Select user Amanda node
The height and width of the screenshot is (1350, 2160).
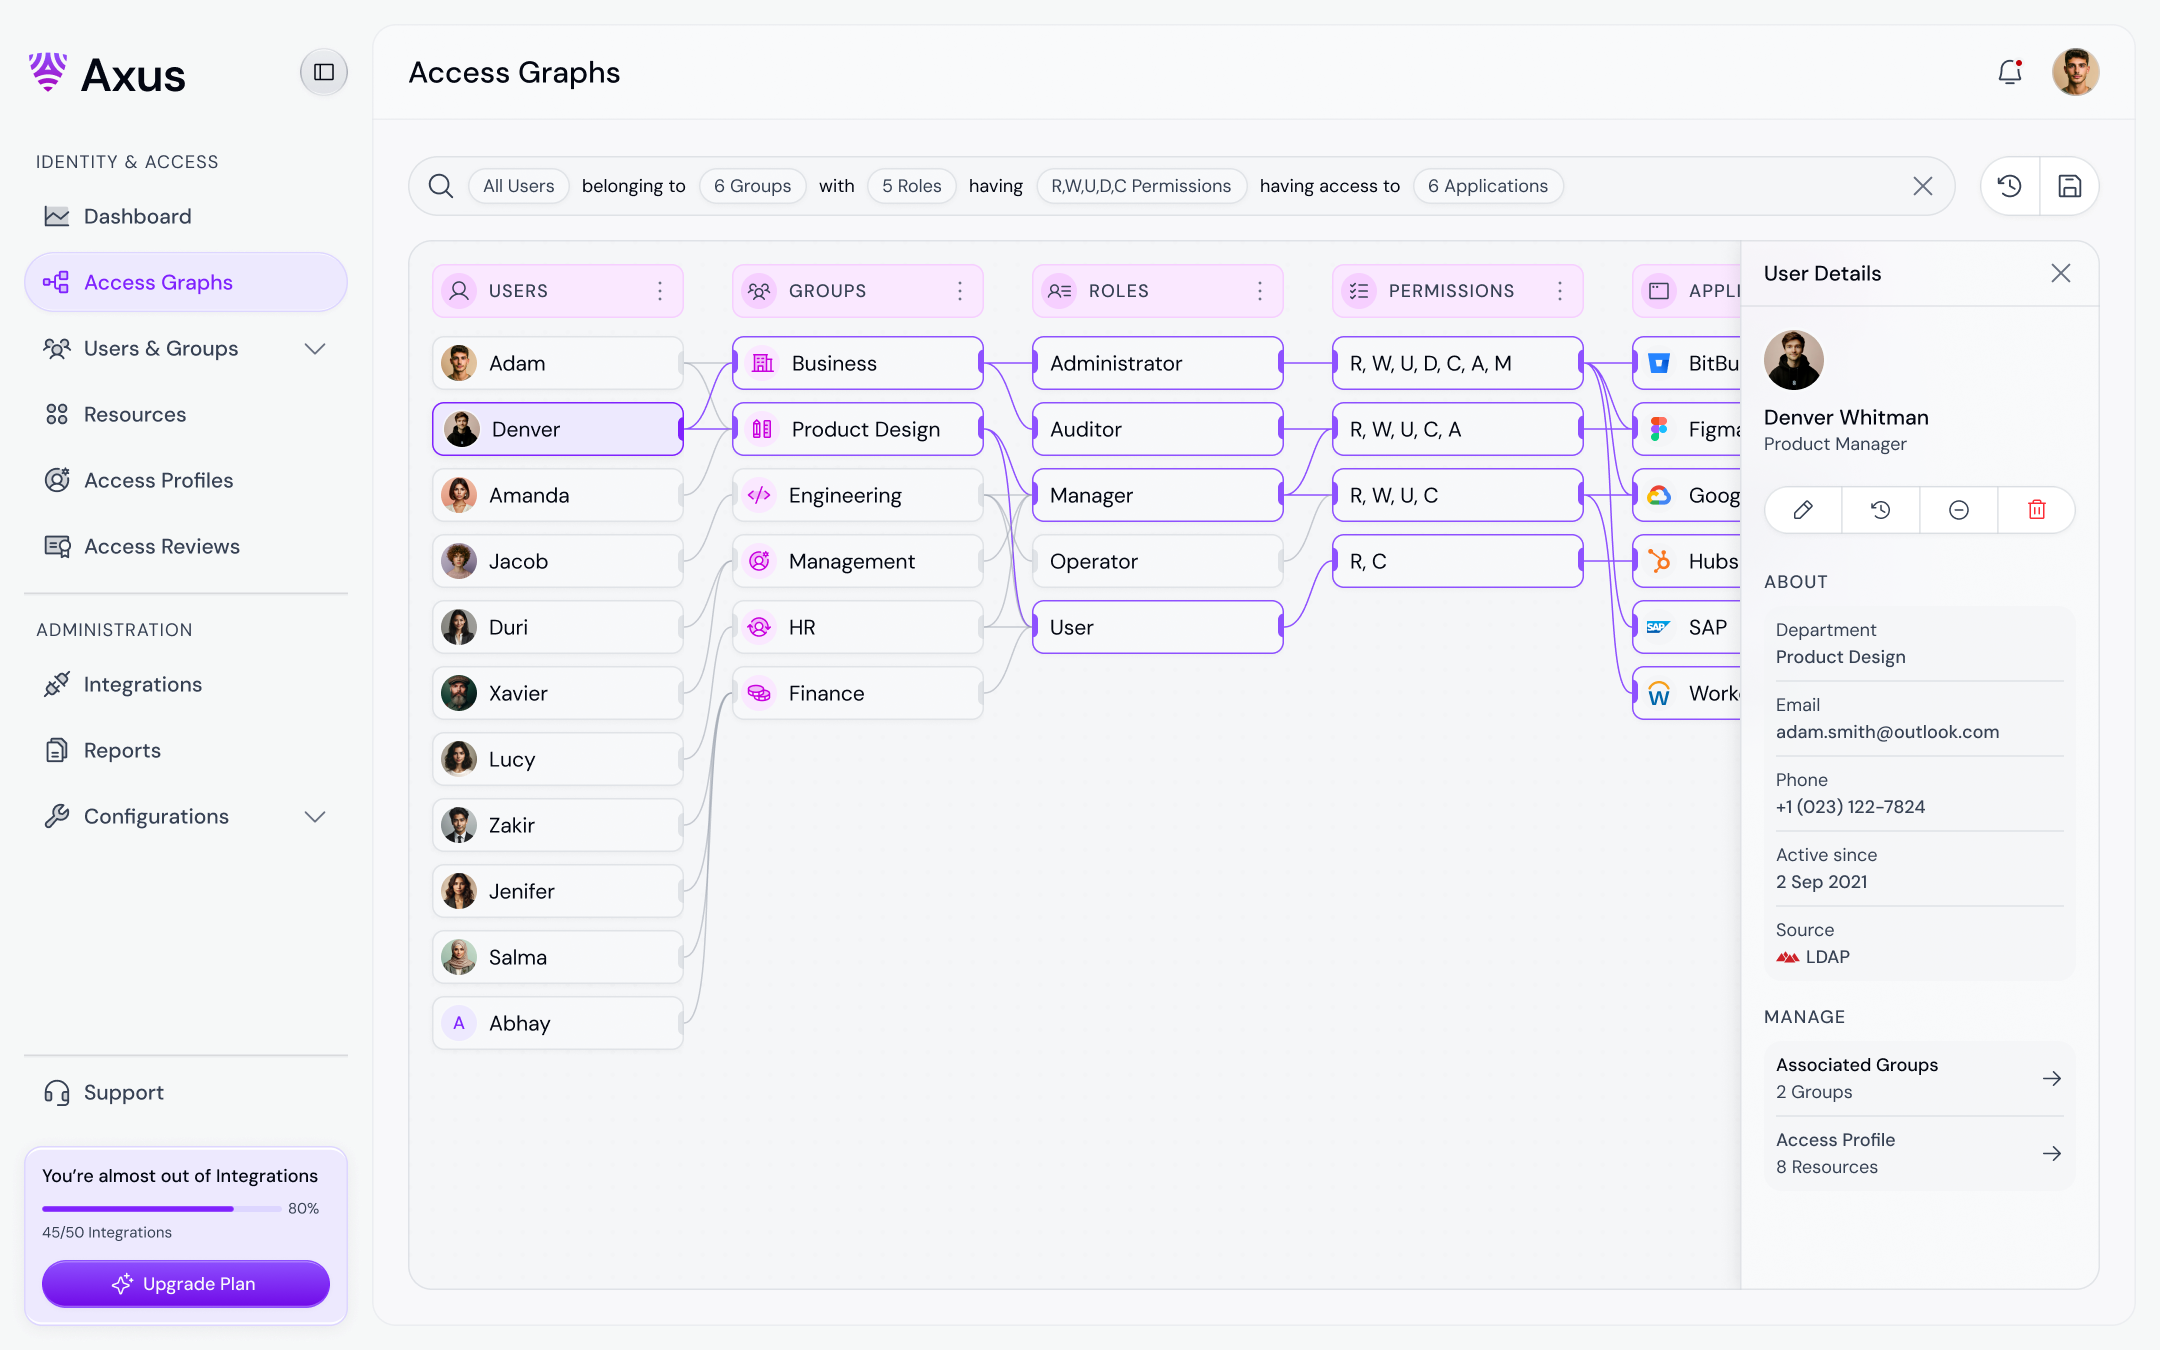coord(558,495)
